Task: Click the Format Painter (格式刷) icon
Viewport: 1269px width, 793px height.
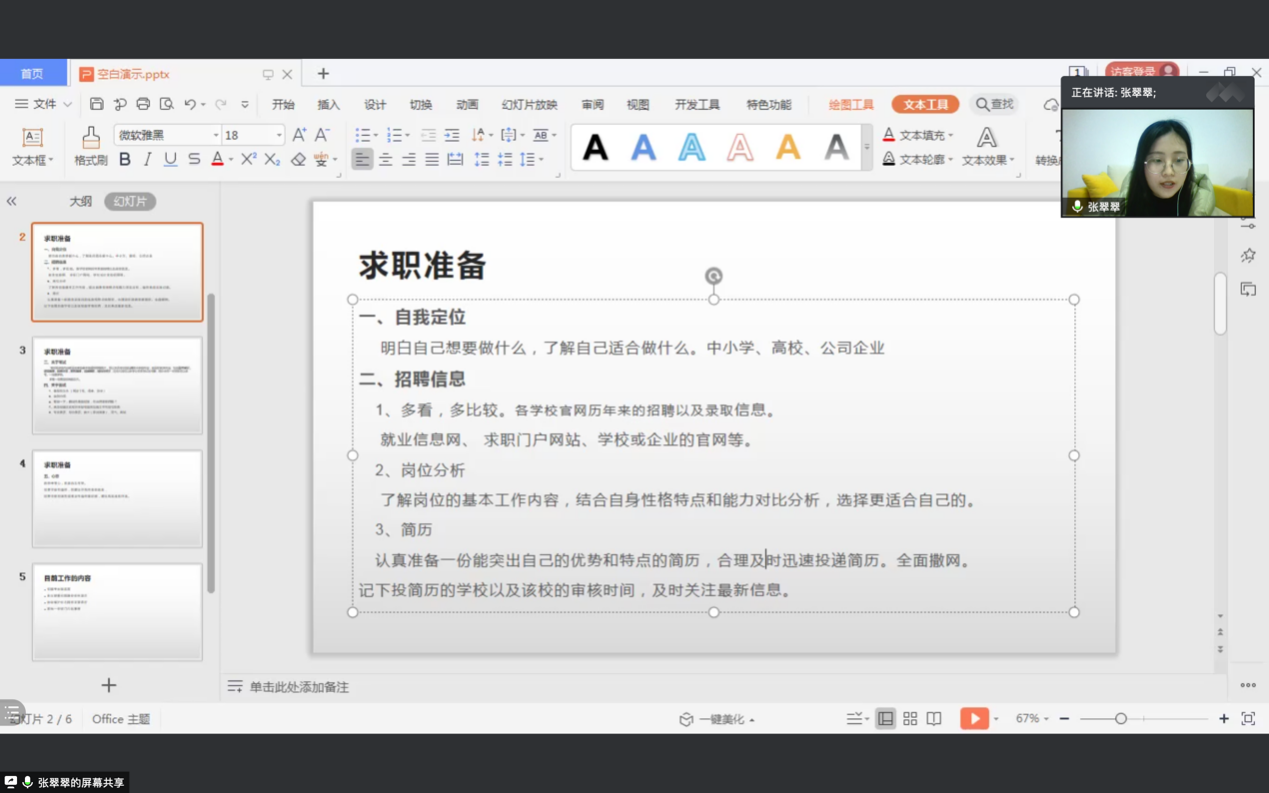Action: [90, 144]
